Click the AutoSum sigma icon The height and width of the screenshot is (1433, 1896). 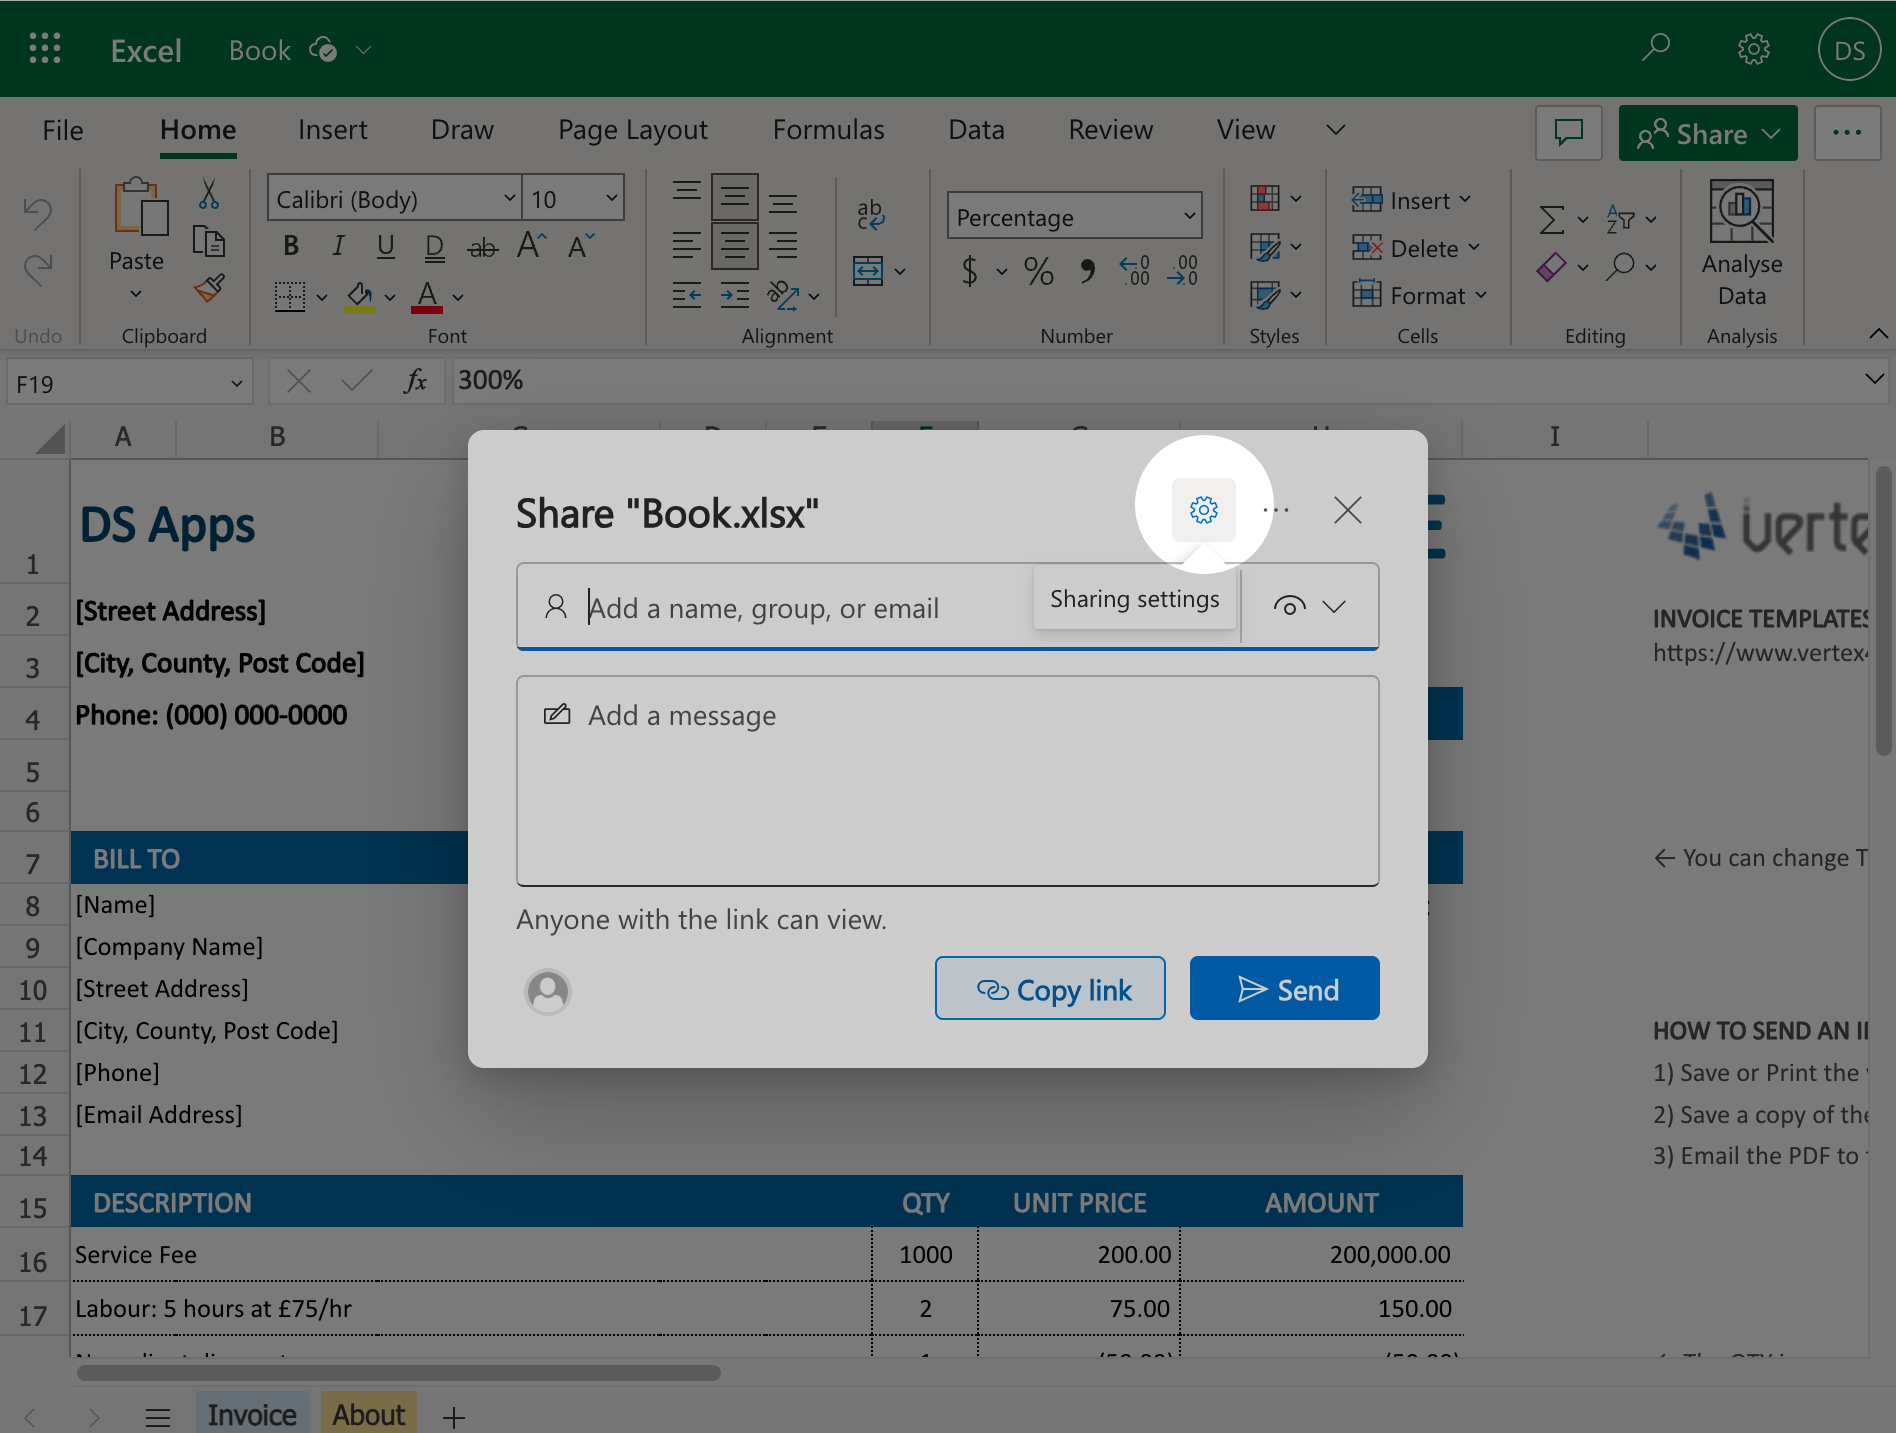1551,219
